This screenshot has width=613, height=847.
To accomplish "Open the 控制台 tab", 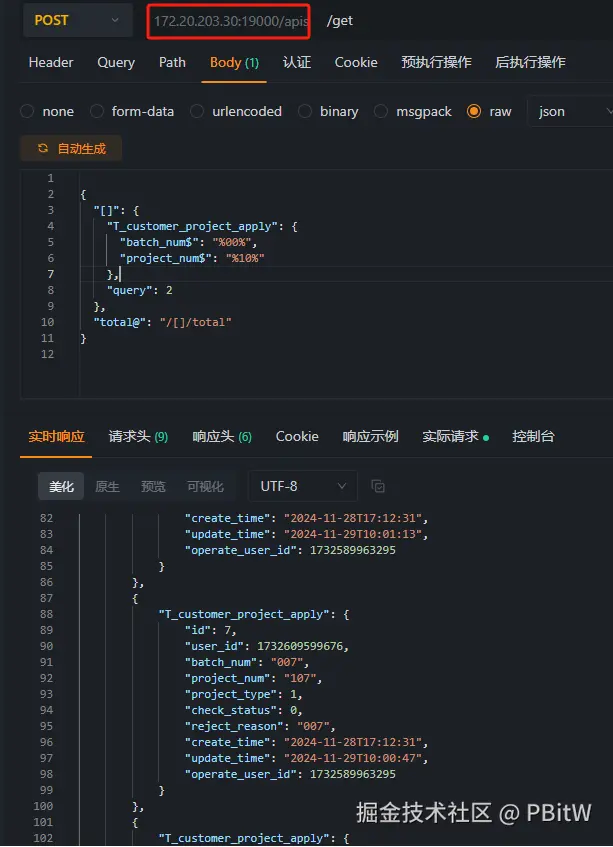I will pyautogui.click(x=533, y=436).
